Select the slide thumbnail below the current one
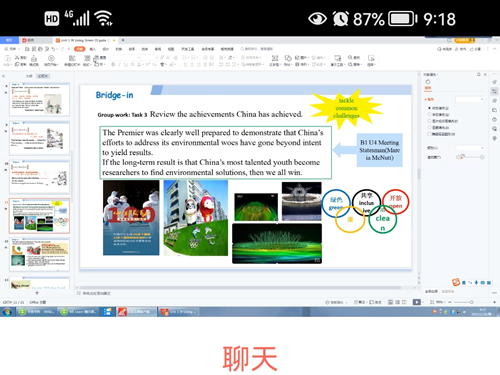 (x=39, y=255)
